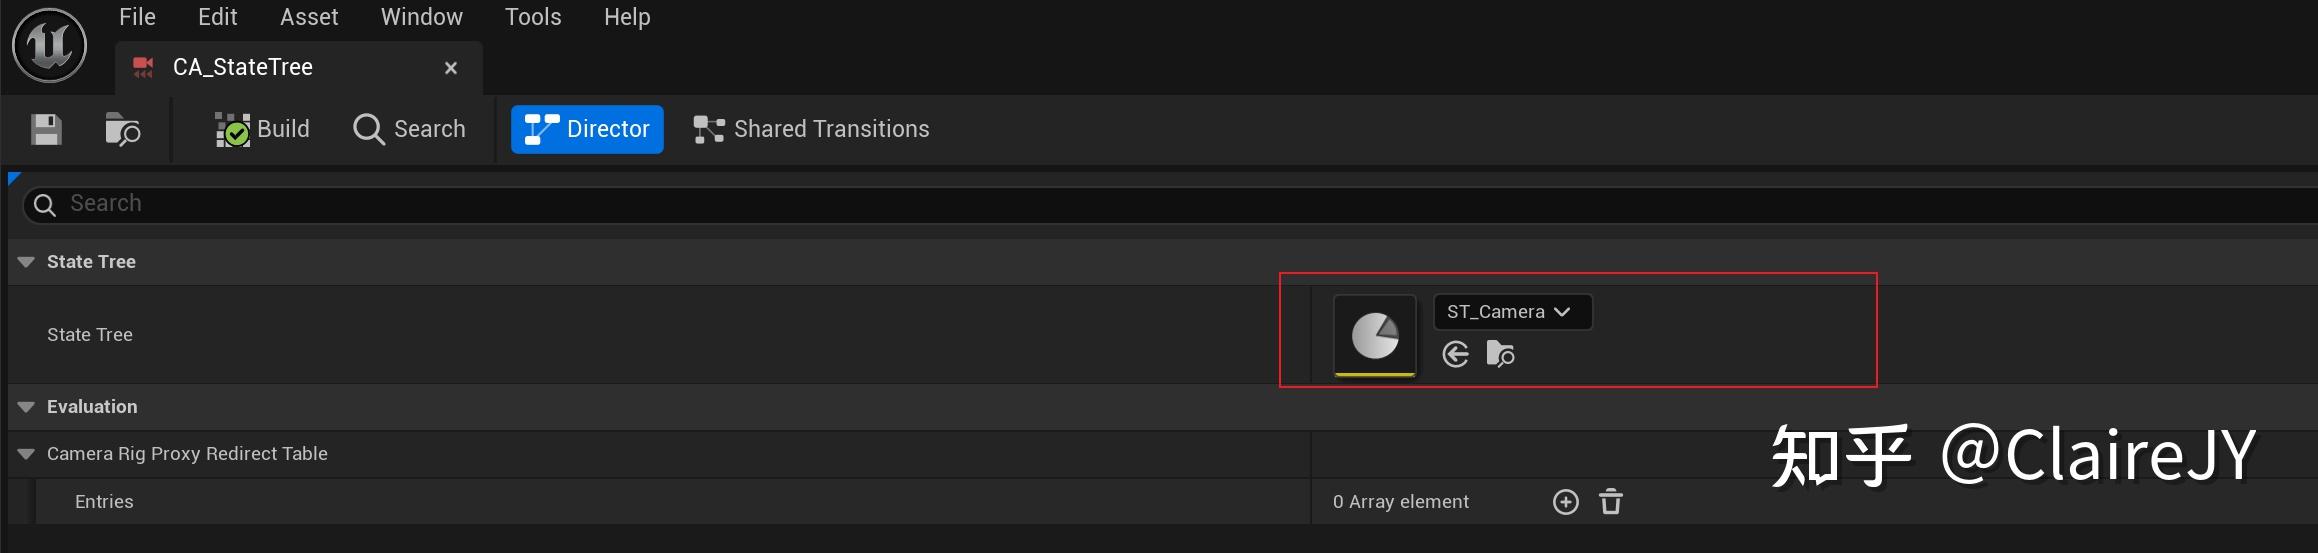Open the ST_Camera asset dropdown
The width and height of the screenshot is (2318, 553).
(1511, 312)
